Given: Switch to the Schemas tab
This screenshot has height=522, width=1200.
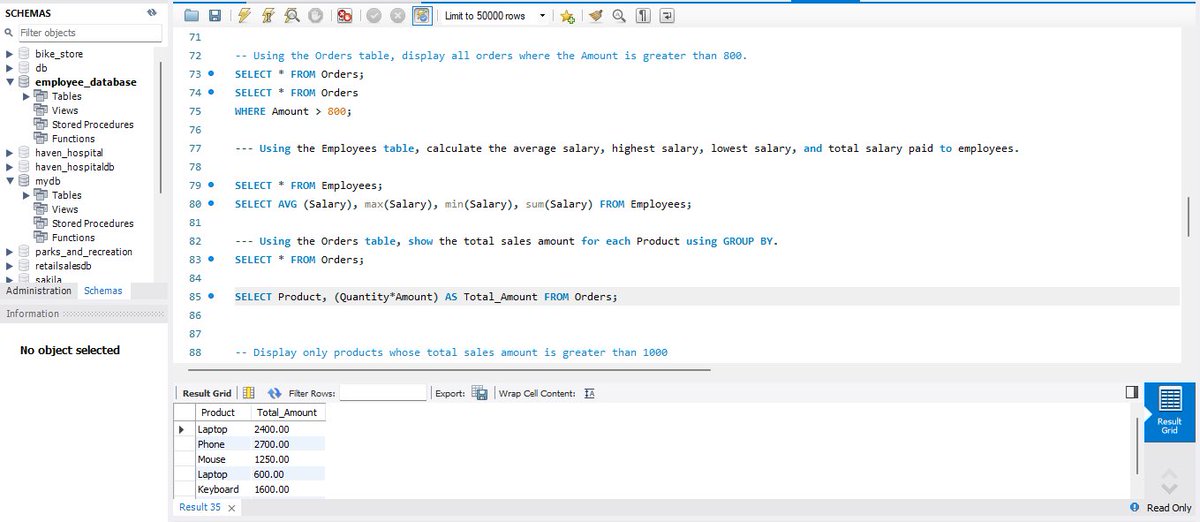Looking at the screenshot, I should click(103, 291).
